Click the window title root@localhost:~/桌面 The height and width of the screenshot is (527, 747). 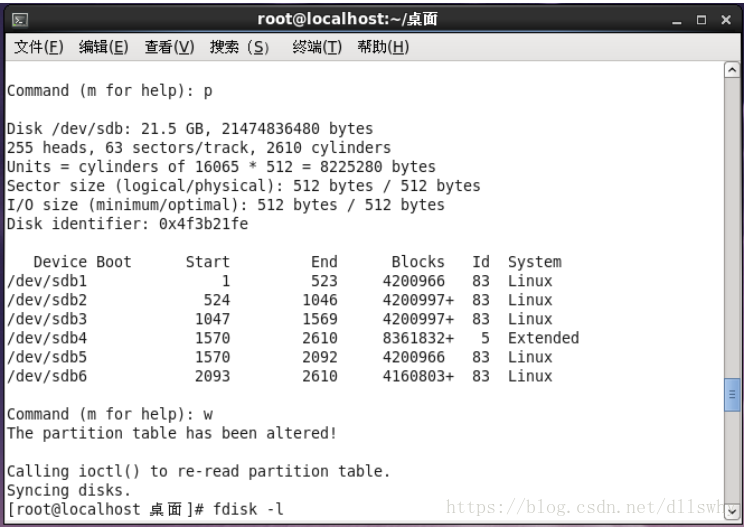pyautogui.click(x=347, y=19)
